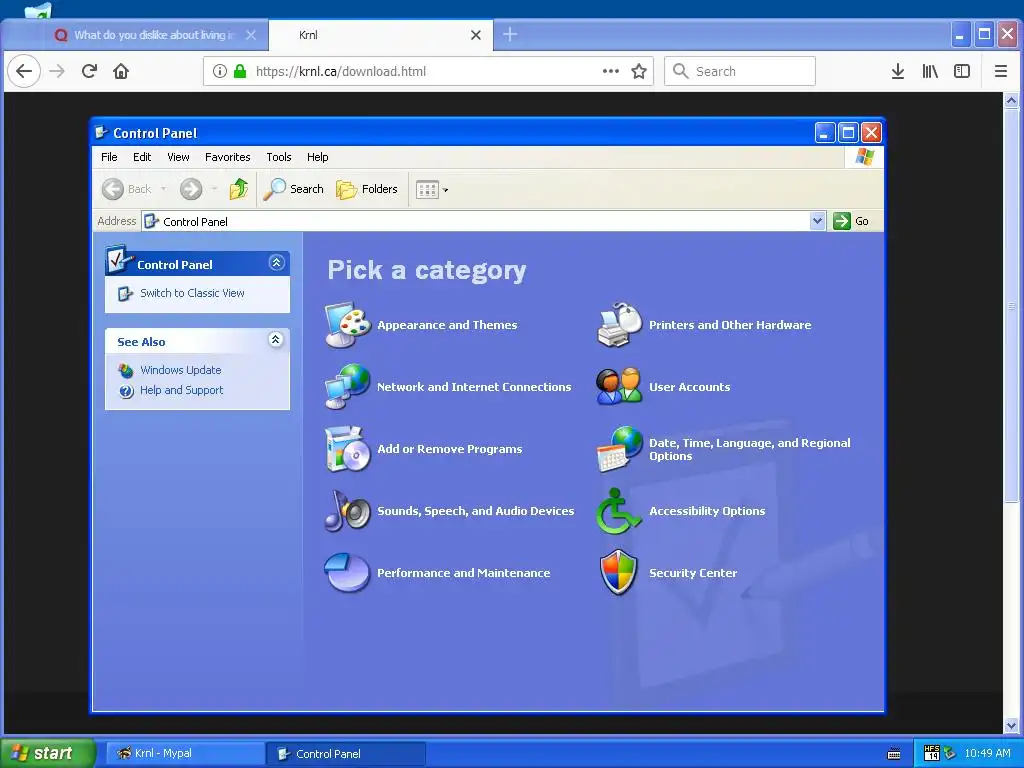Viewport: 1024px width, 768px height.
Task: Click the taskbar clock showing 10:49 AM
Action: click(987, 753)
